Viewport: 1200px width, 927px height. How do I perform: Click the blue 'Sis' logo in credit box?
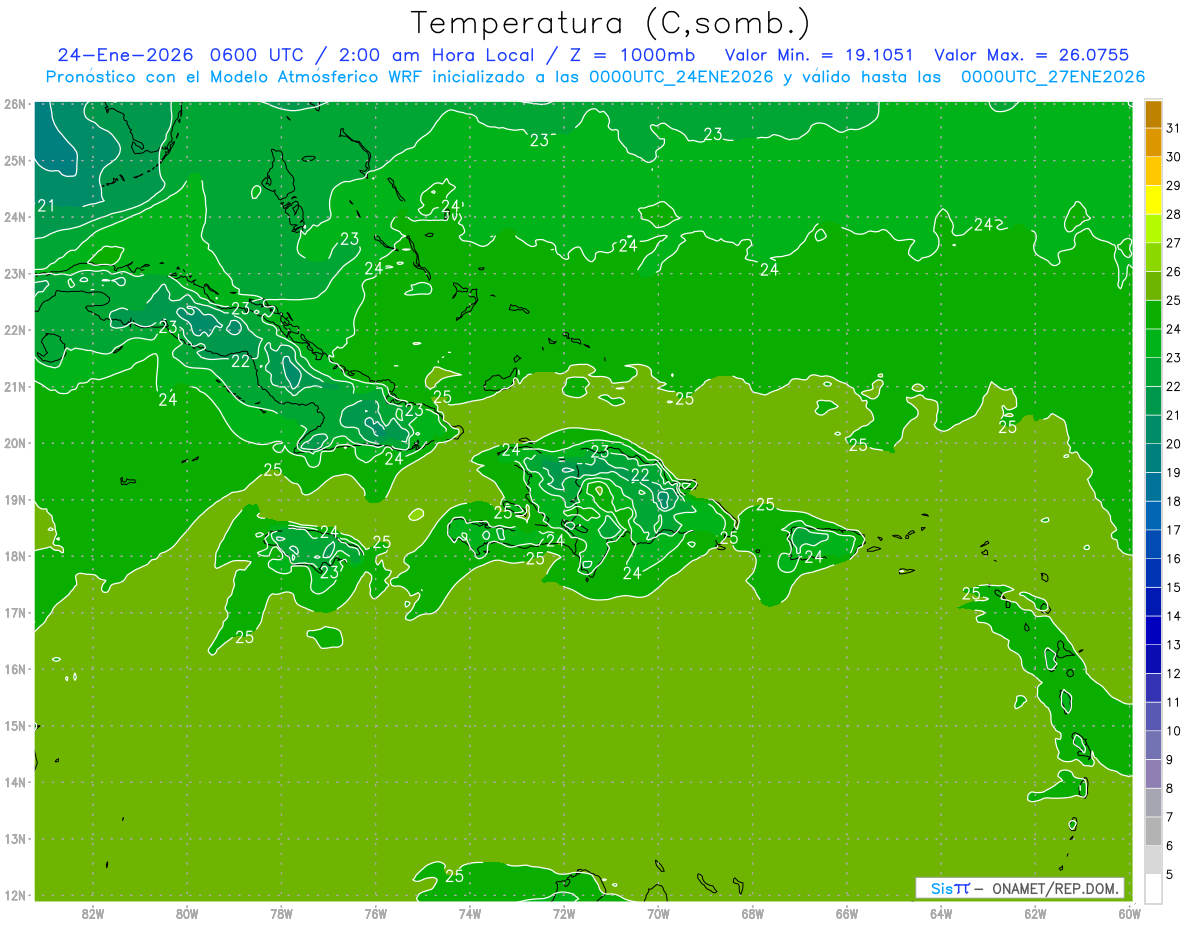[942, 888]
